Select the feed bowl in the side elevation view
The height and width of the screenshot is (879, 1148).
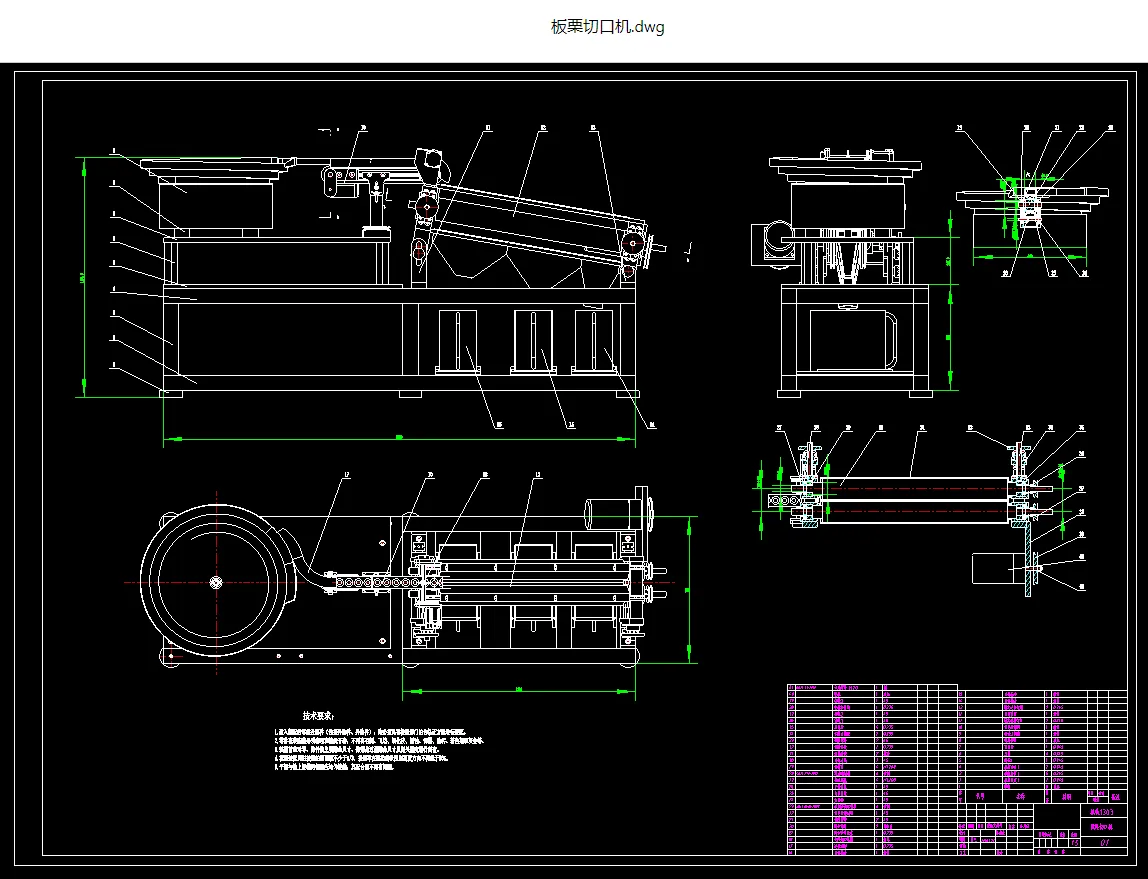click(845, 191)
